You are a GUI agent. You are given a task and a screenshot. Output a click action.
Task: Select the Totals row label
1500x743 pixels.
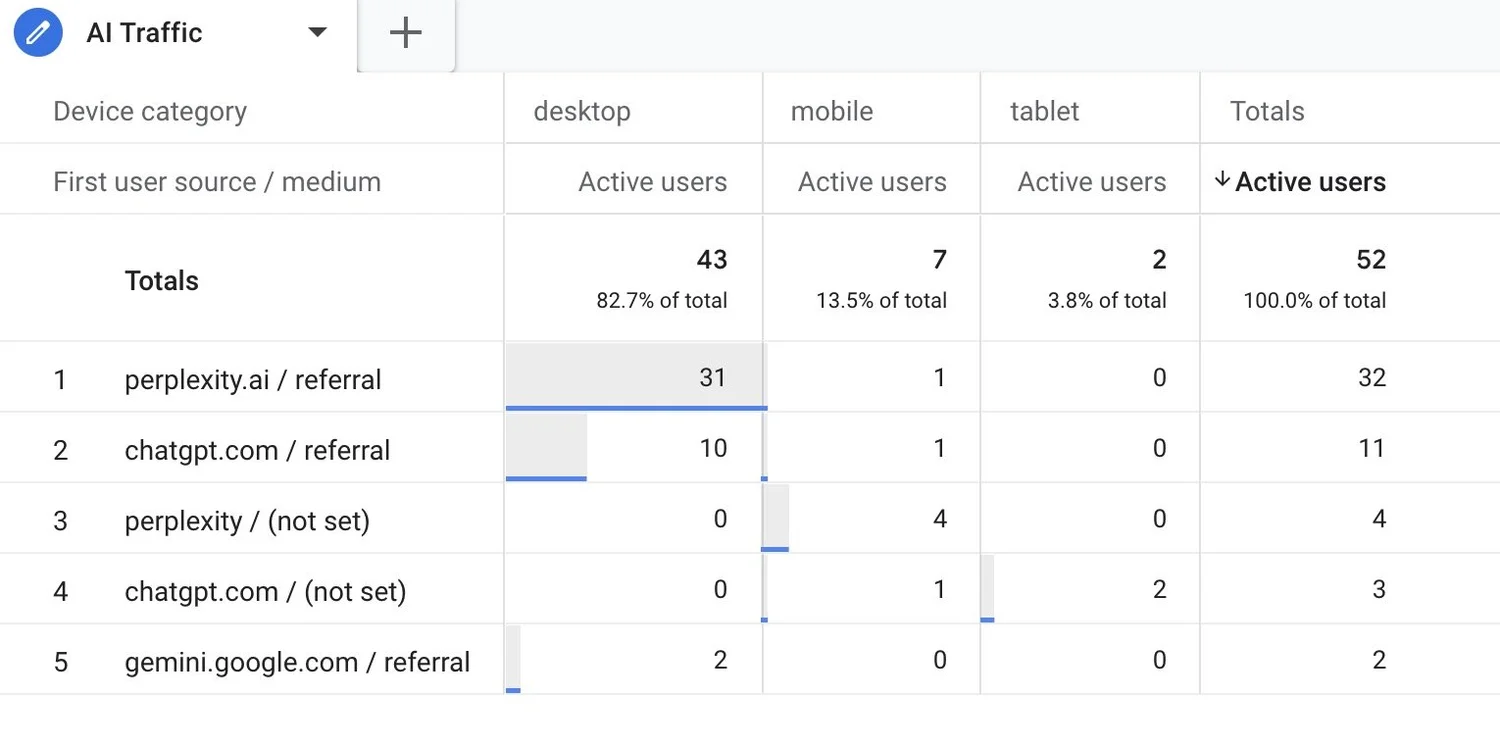[x=161, y=280]
